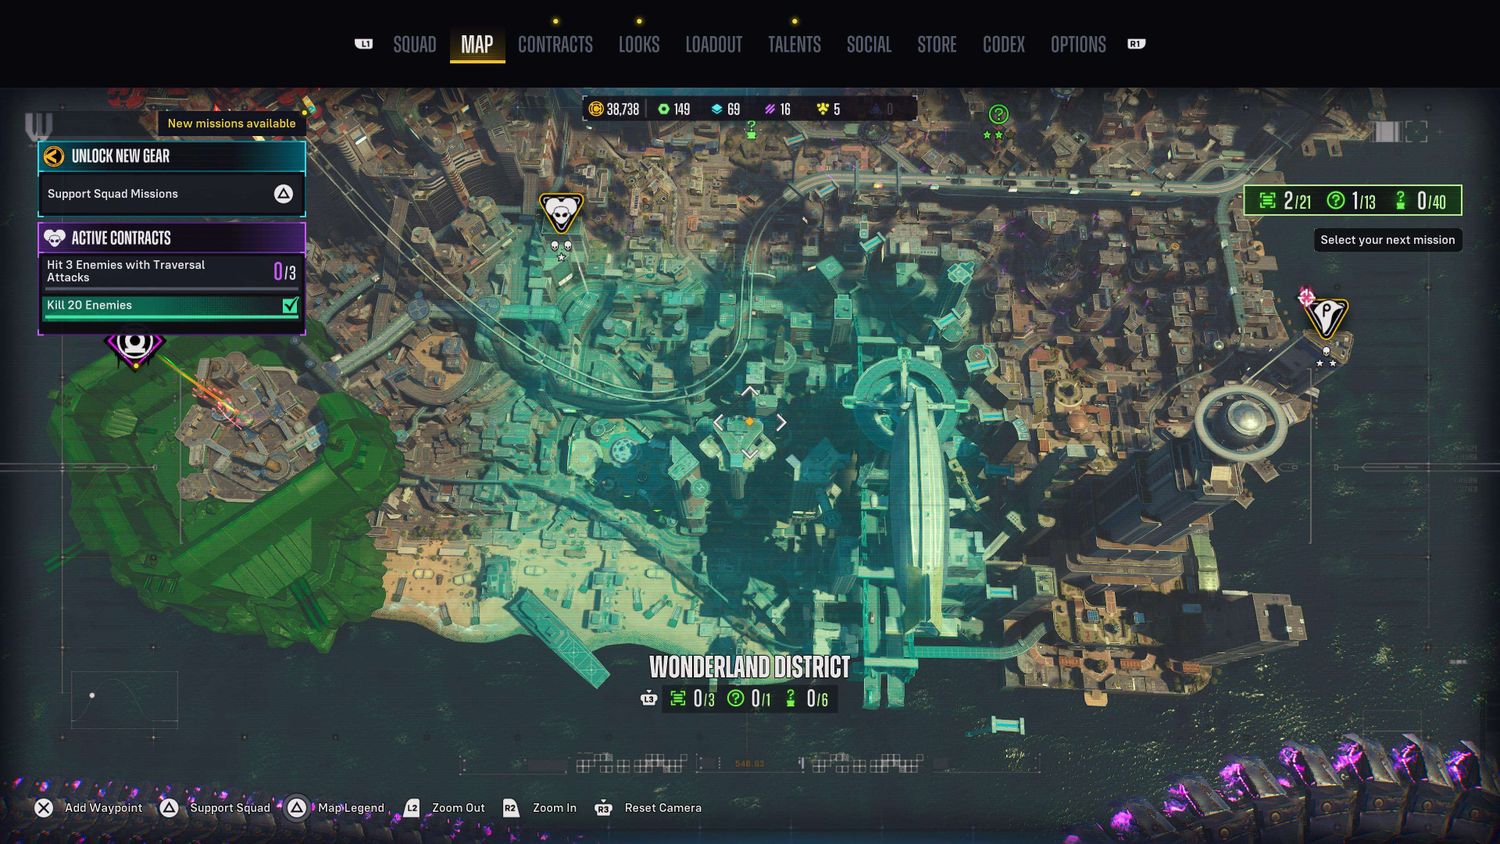Click the Penguin mission marker on the map

point(1326,317)
